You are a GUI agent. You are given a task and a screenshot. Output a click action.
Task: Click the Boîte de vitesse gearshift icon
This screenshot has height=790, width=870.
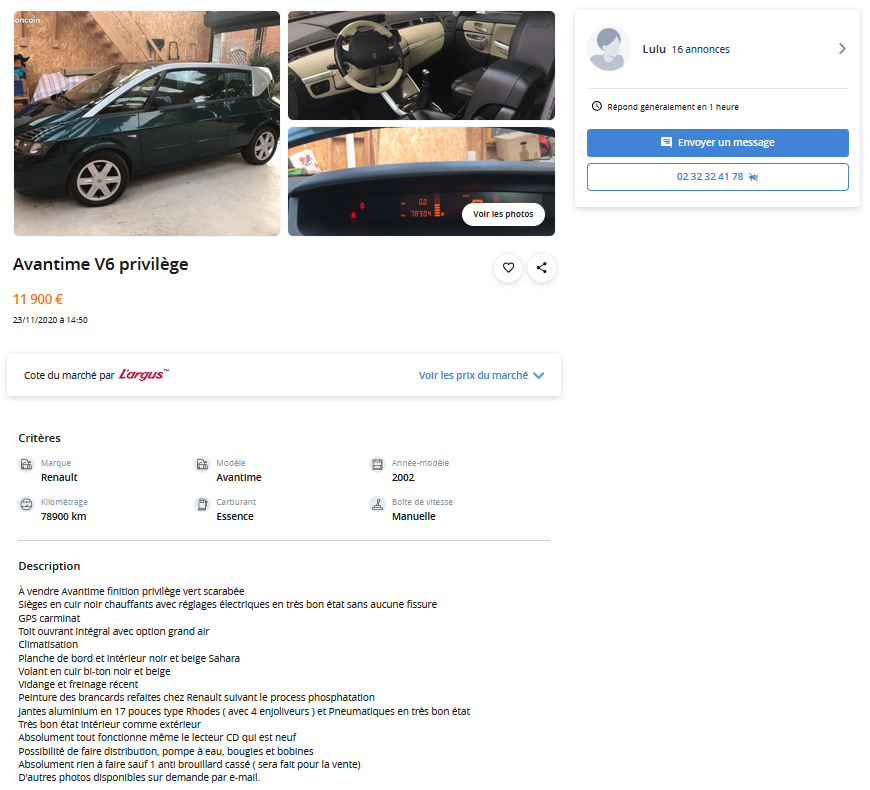coord(377,504)
